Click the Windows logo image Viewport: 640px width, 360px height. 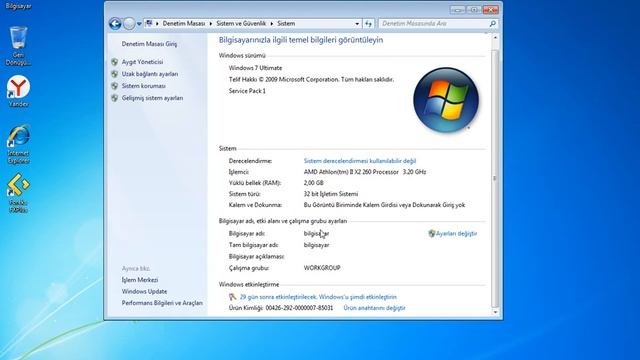446,100
